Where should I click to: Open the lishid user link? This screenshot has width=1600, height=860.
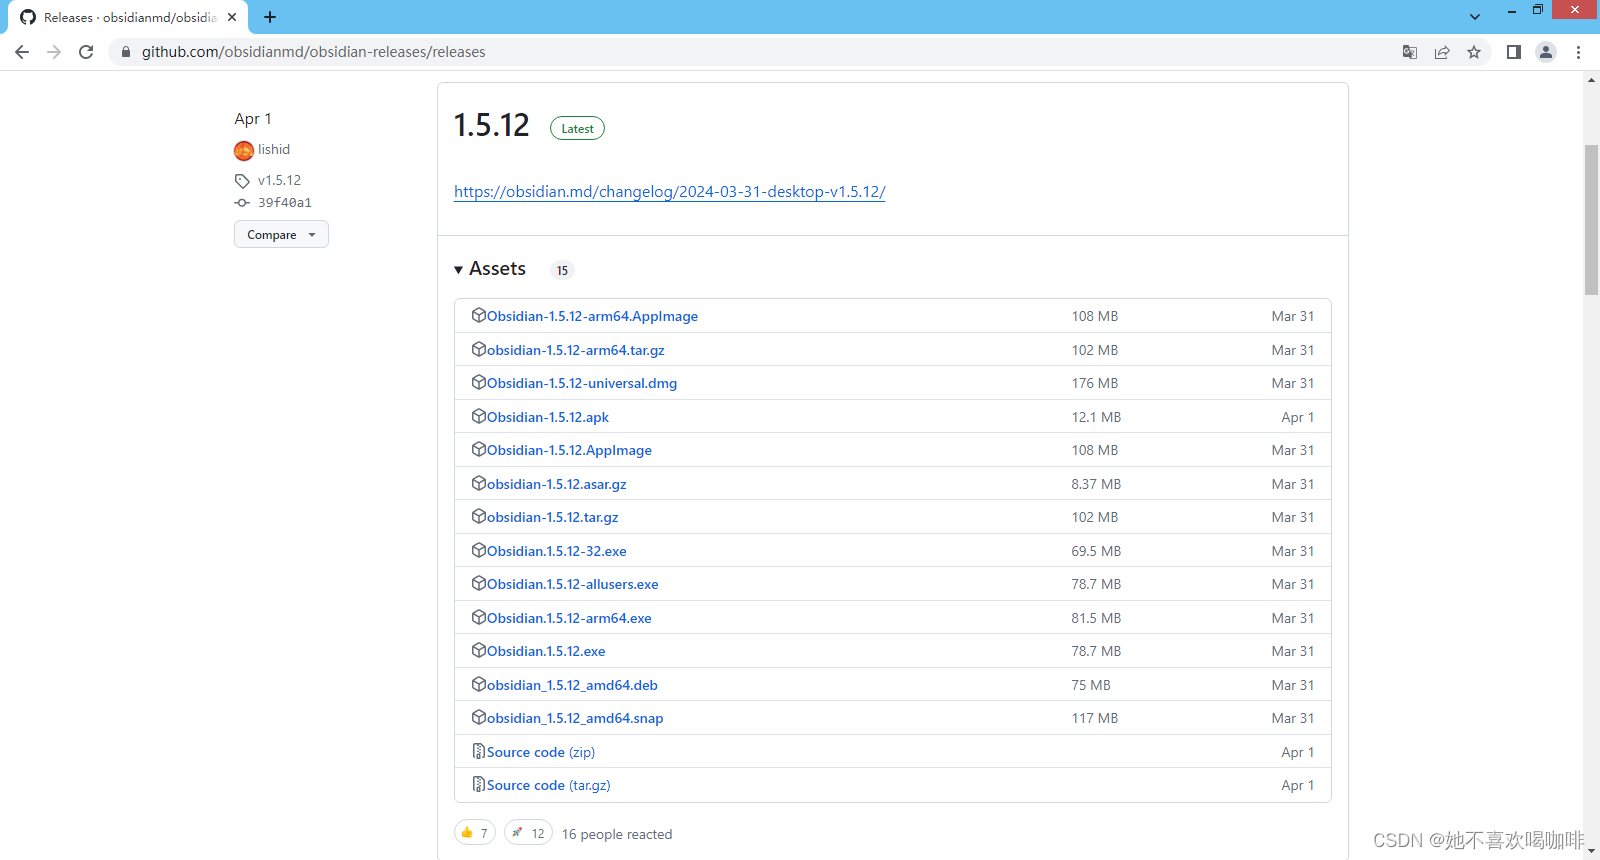[x=274, y=149]
